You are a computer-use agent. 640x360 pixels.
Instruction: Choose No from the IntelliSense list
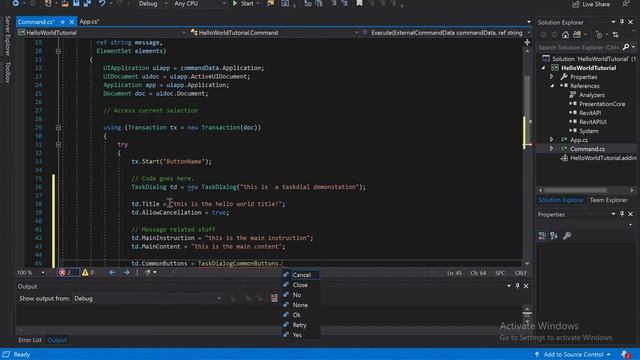click(x=300, y=295)
